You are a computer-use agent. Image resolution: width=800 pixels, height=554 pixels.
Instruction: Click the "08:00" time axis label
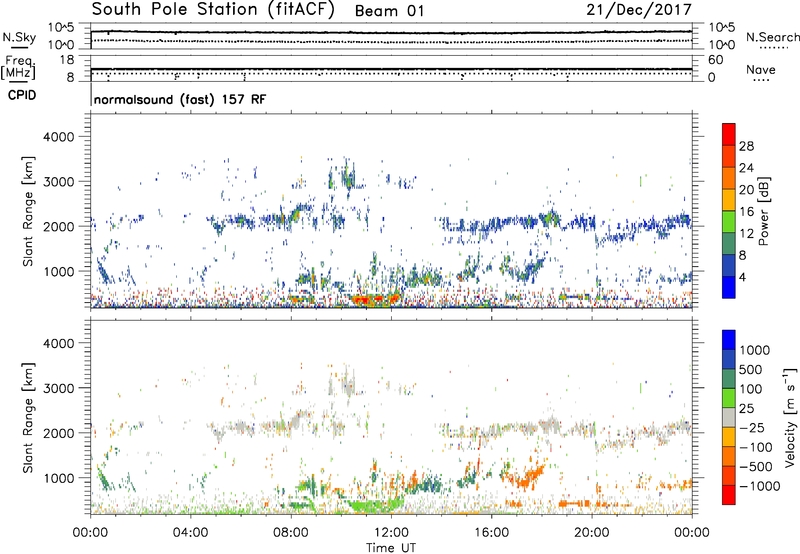pyautogui.click(x=291, y=533)
